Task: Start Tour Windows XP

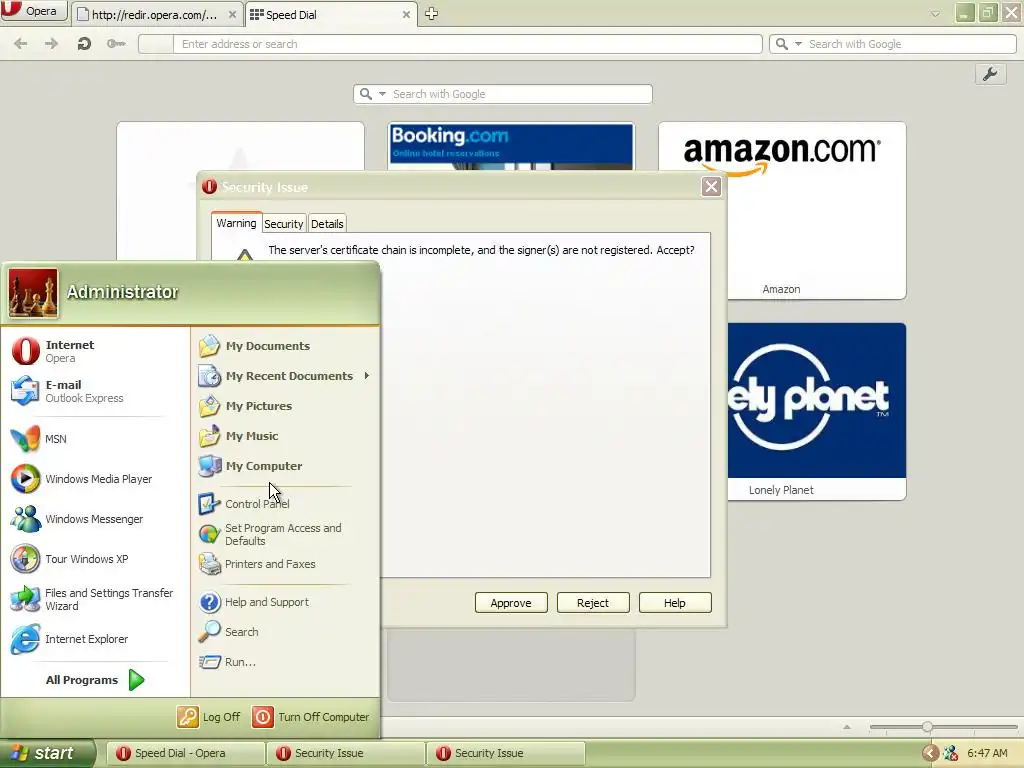Action: [x=95, y=559]
